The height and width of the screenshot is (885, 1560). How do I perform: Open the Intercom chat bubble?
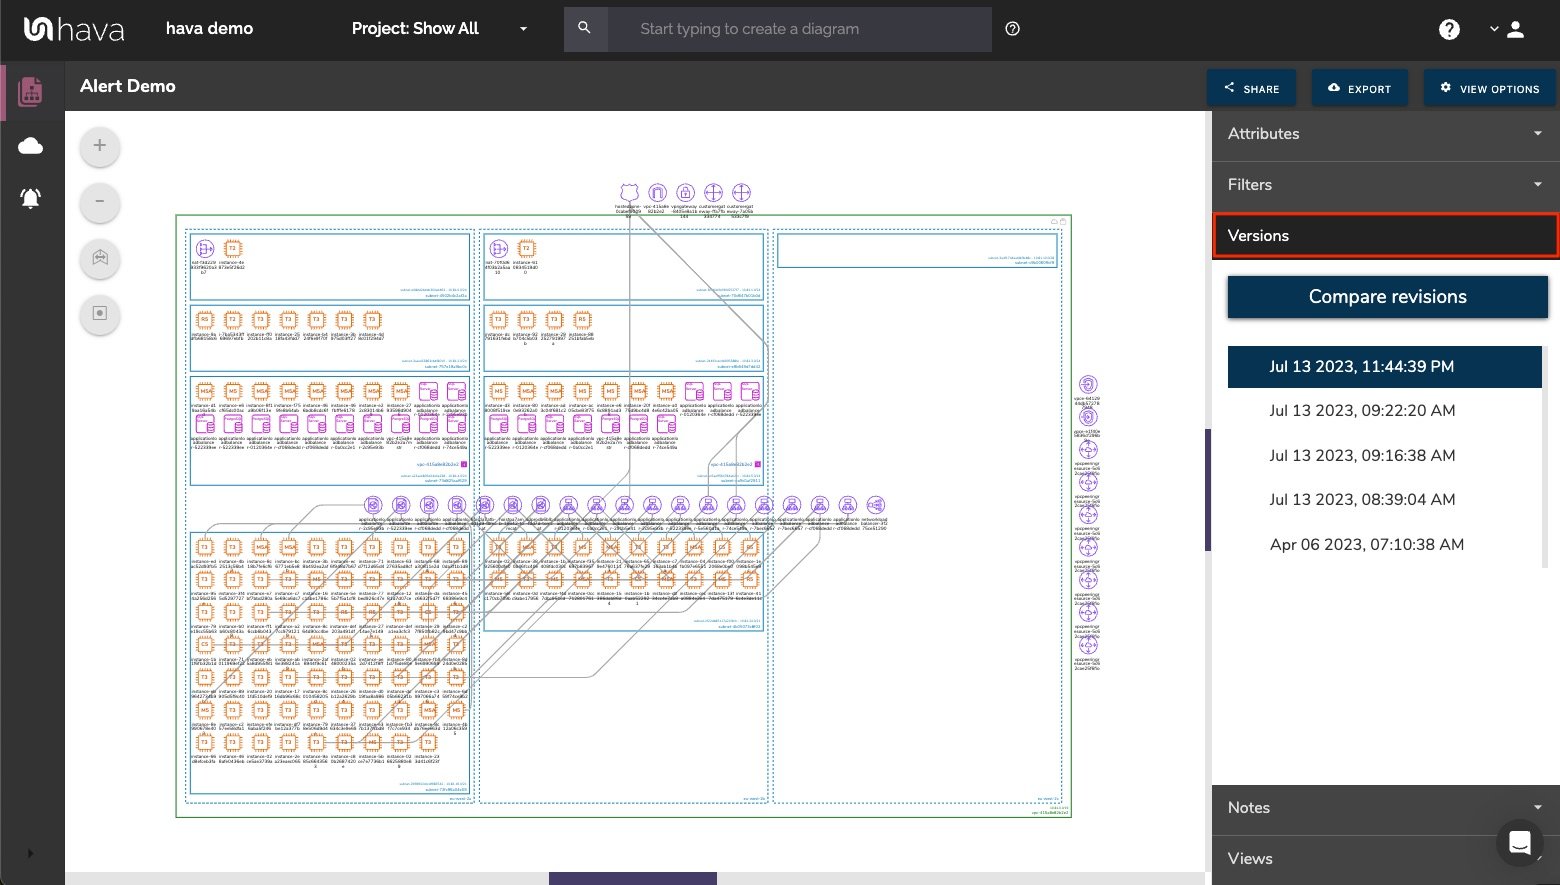[1519, 843]
